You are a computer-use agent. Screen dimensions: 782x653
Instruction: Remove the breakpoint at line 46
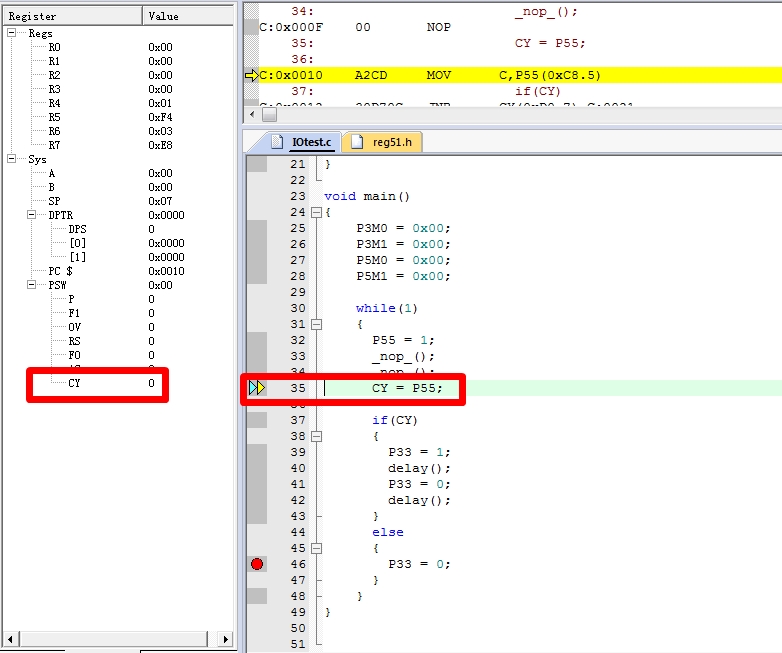point(257,564)
